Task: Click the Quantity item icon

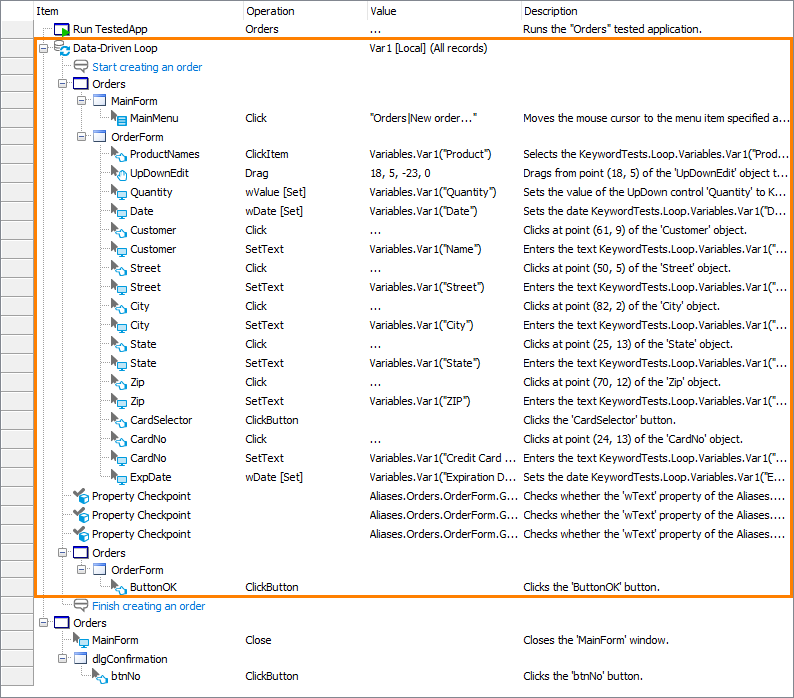Action: coord(119,192)
